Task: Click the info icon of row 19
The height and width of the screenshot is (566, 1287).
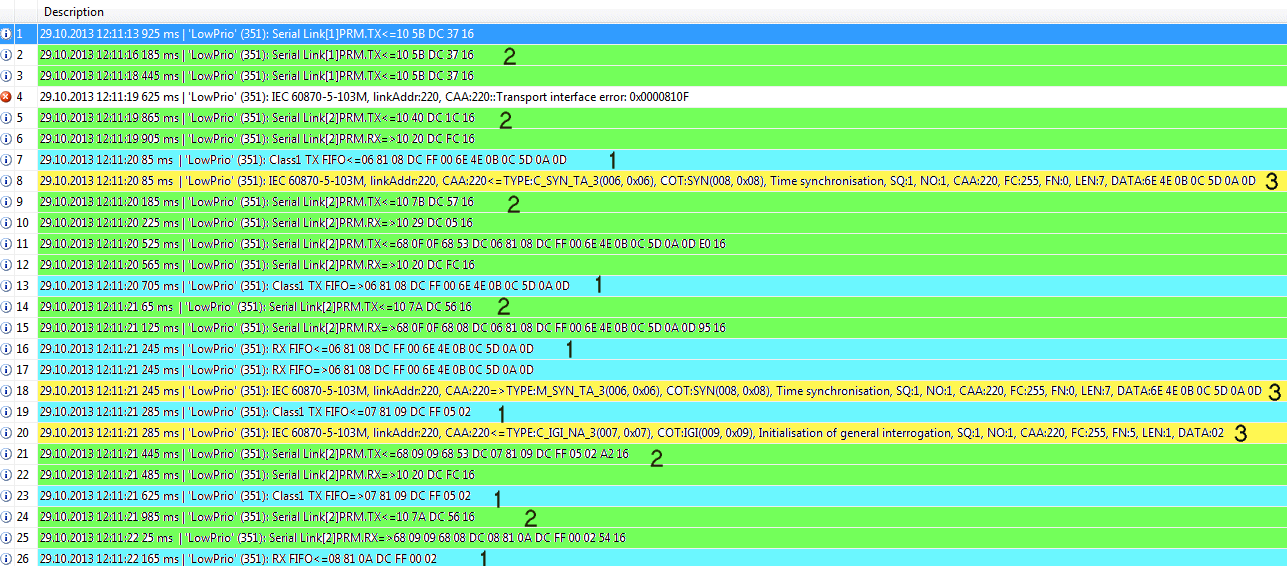Action: click(7, 412)
